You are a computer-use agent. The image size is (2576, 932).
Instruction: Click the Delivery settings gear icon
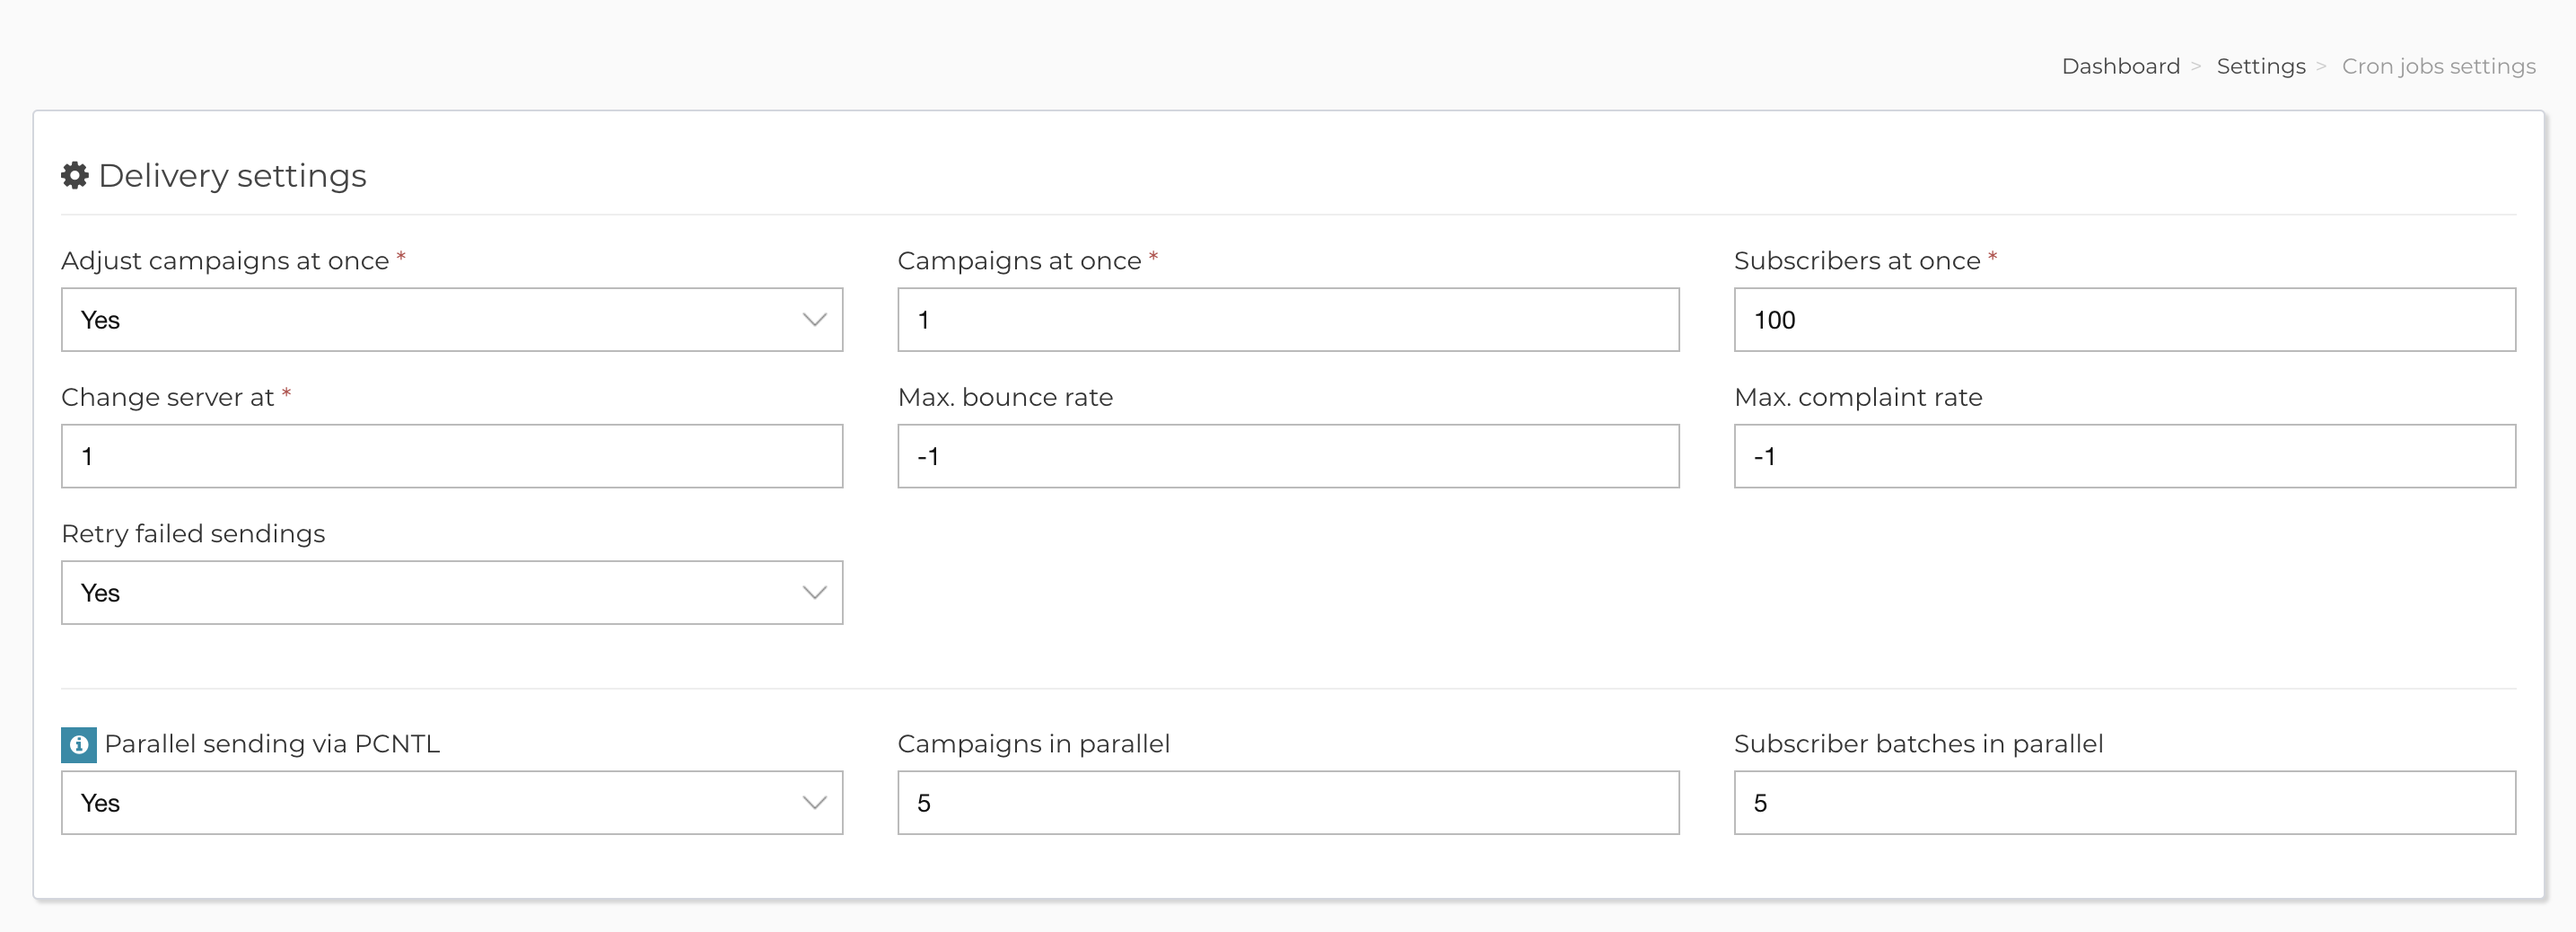(75, 176)
